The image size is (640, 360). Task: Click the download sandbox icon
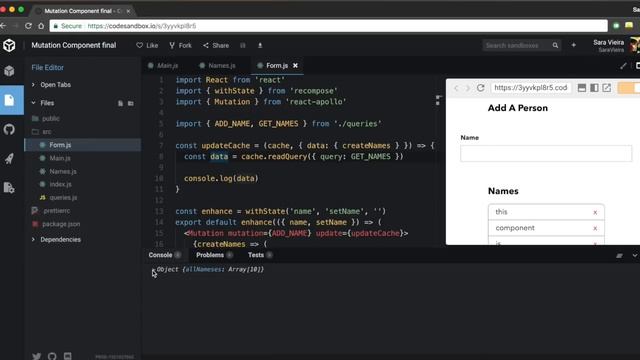(260, 45)
